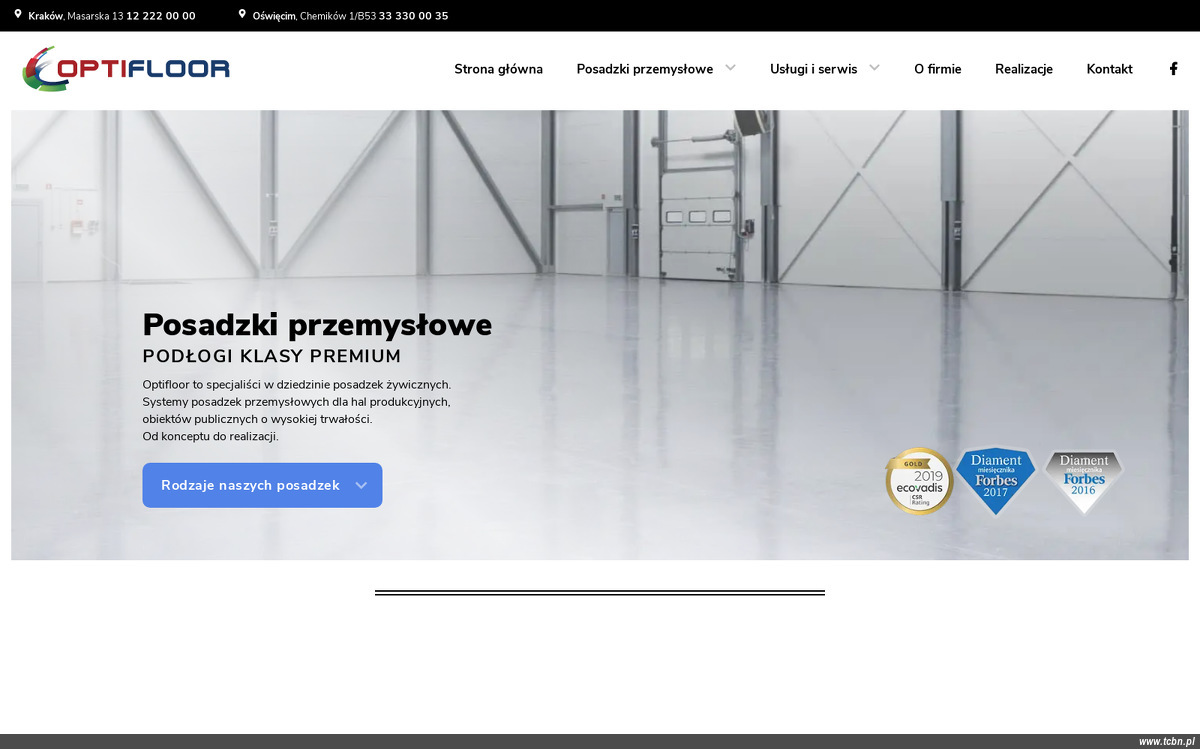Click the Forbes Diament 2017 badge
The height and width of the screenshot is (749, 1200).
995,481
